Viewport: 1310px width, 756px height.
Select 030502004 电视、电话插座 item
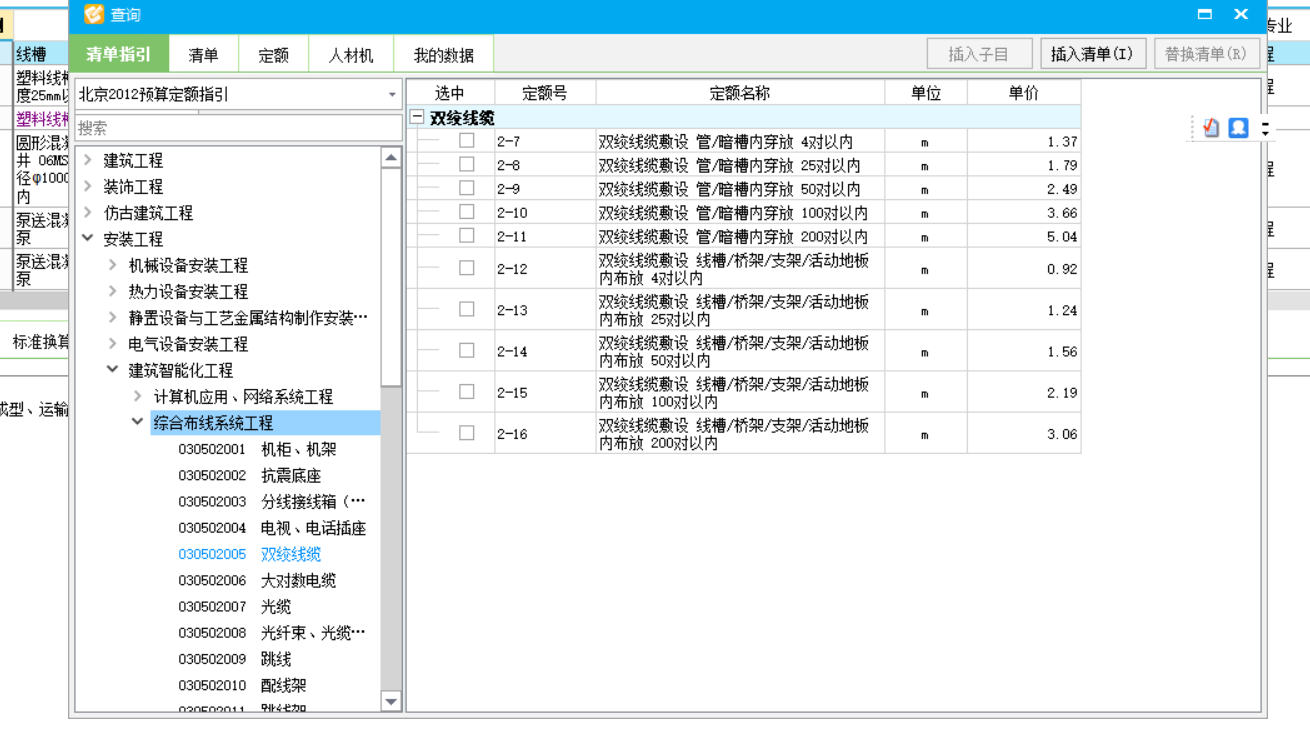click(273, 527)
